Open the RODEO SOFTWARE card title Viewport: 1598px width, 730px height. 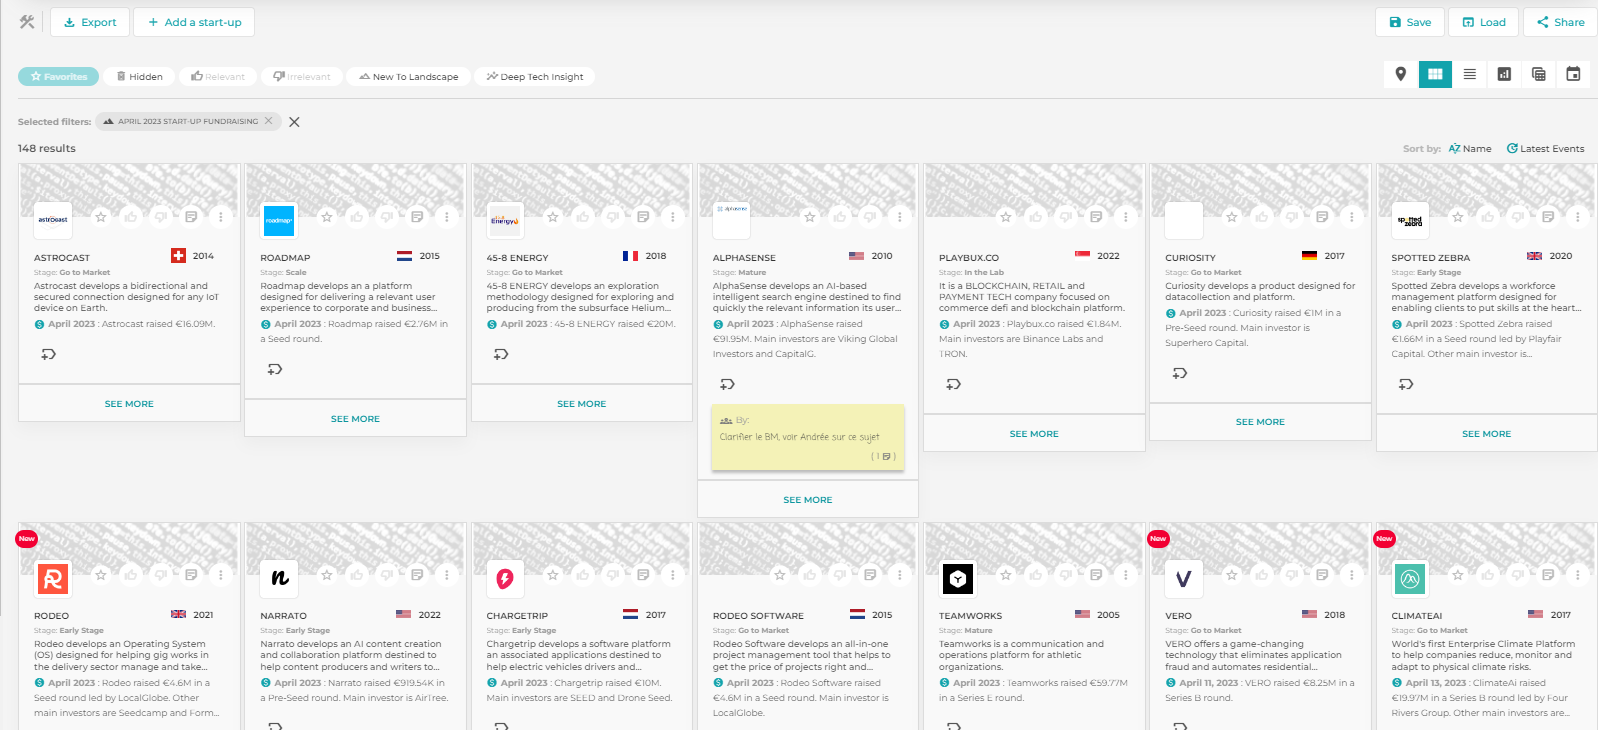click(x=758, y=616)
